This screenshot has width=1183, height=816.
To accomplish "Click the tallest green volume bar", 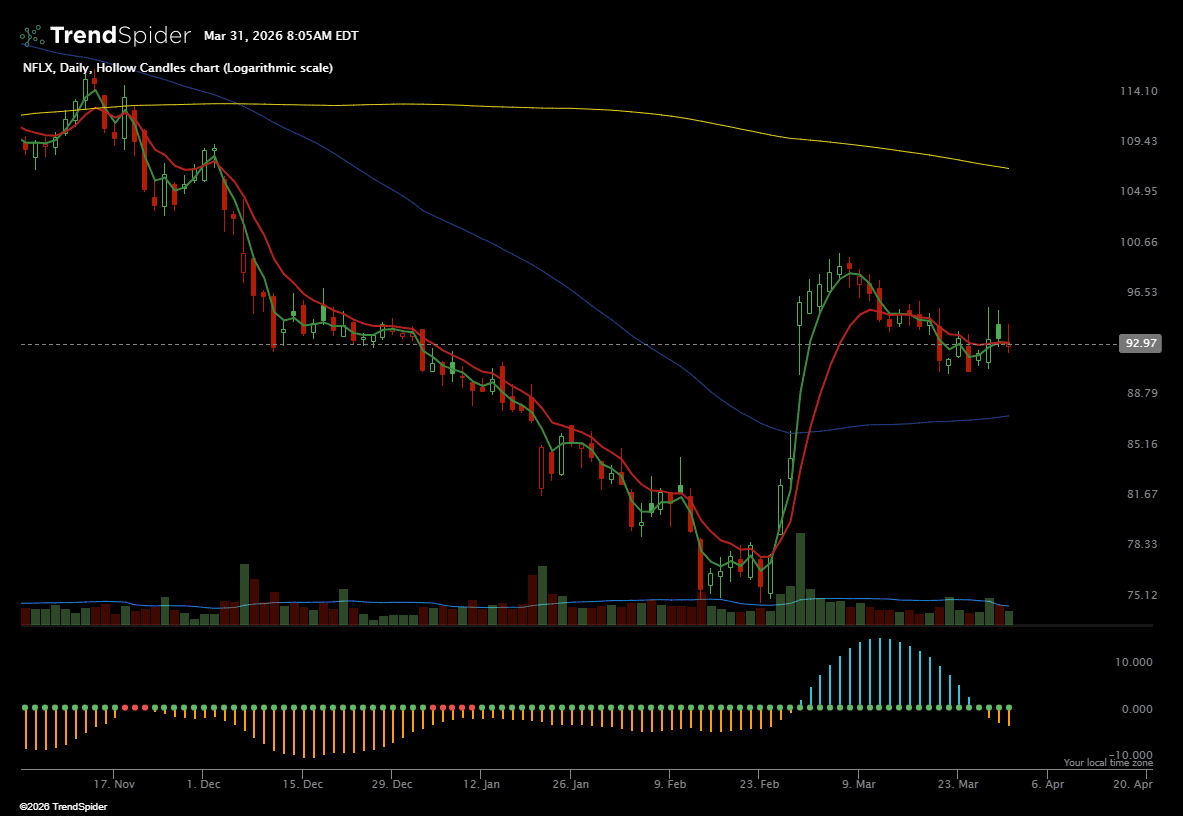I will click(x=800, y=580).
